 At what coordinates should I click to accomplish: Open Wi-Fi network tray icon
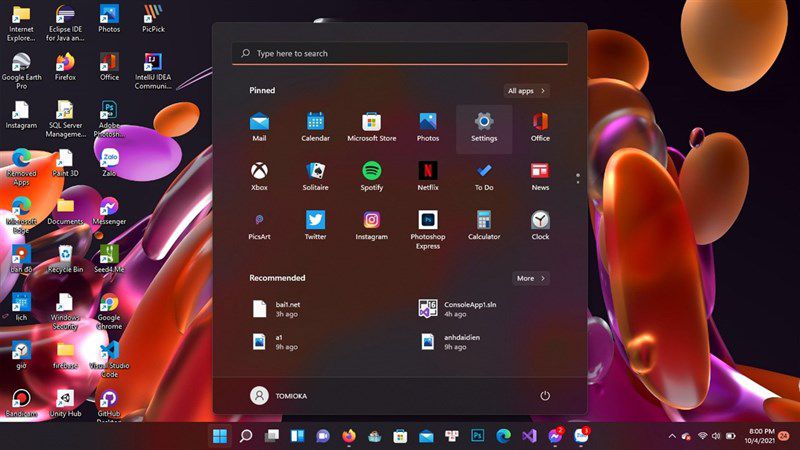[703, 436]
